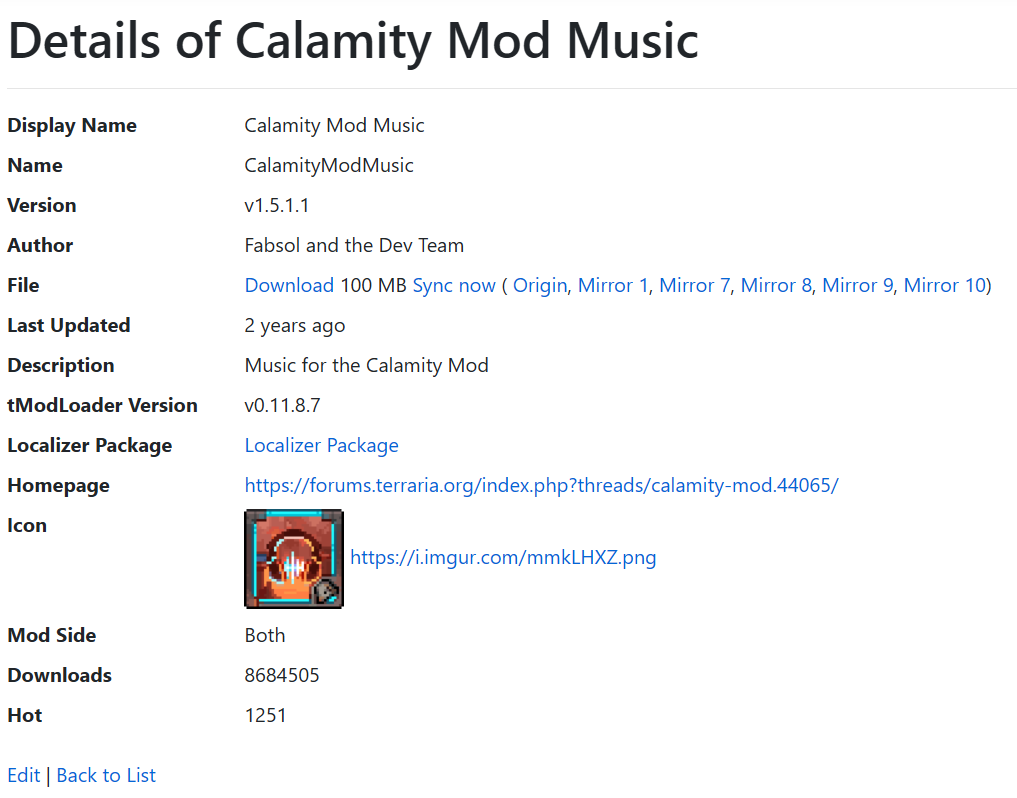
Task: Visit the forums.terraria.org homepage link
Action: click(541, 486)
